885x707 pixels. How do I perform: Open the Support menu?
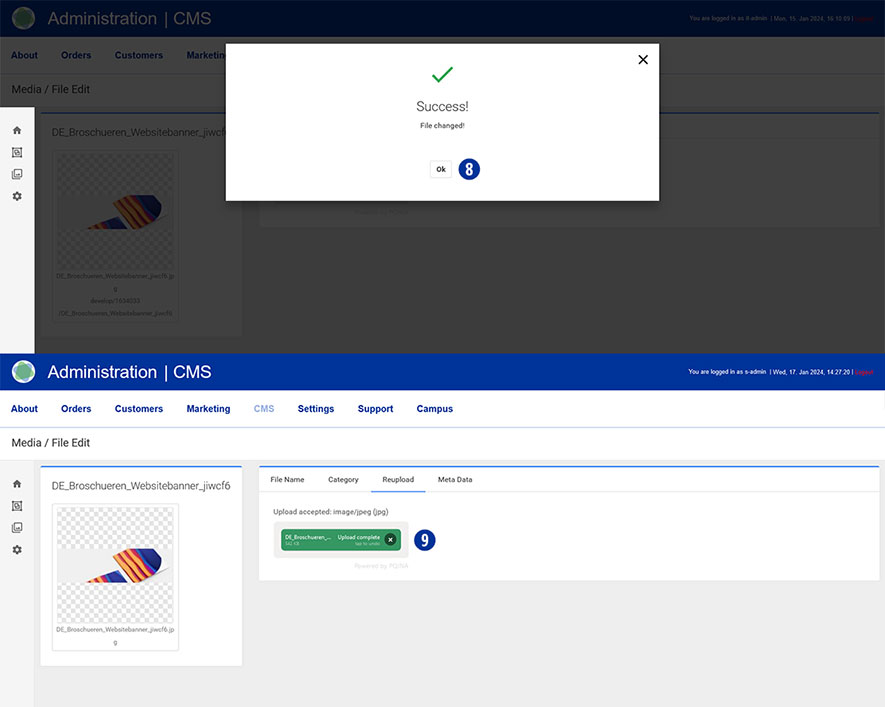point(376,409)
